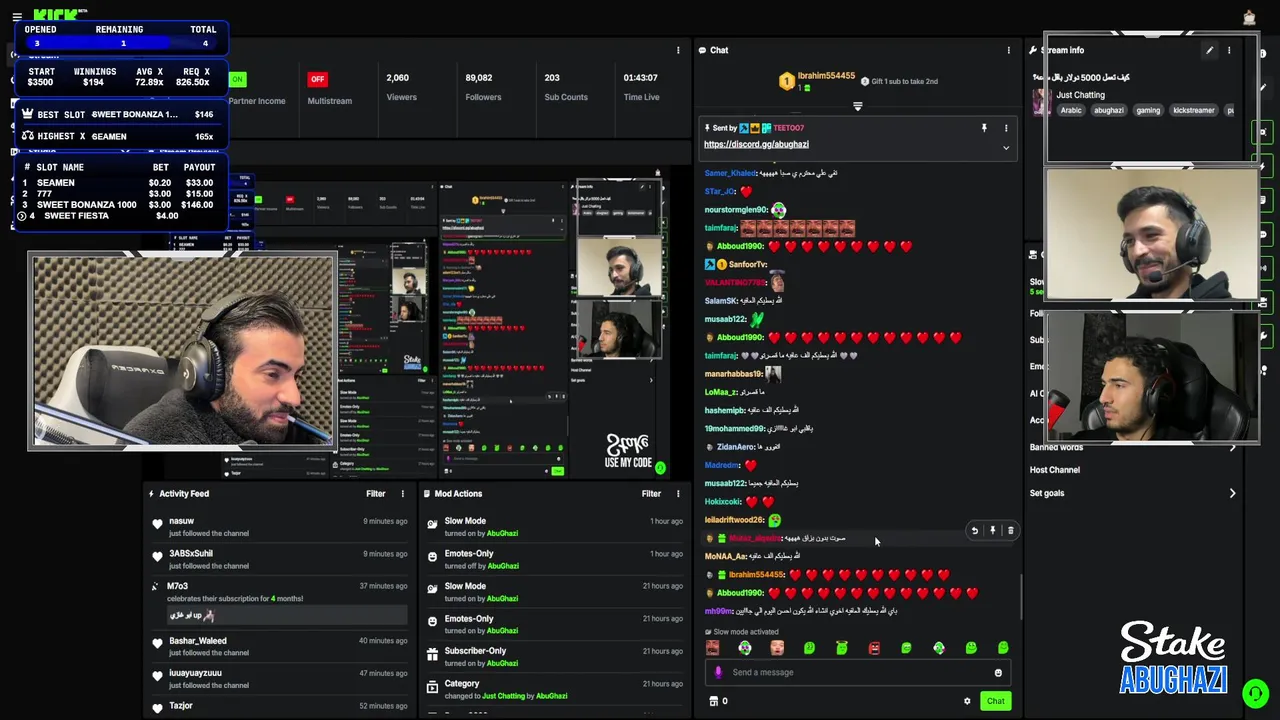1280x720 pixels.
Task: Select 3ABSxSuhil in Activity Feed
Action: click(279, 559)
